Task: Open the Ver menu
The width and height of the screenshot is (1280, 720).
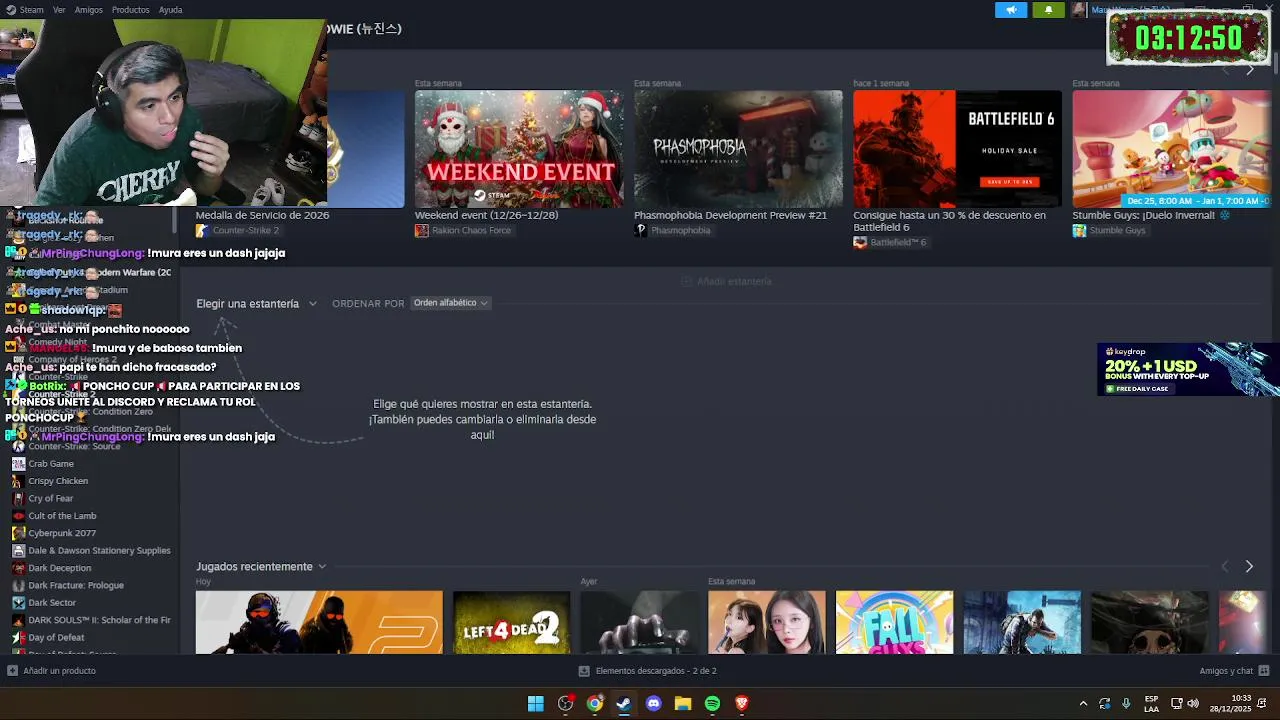Action: tap(59, 10)
